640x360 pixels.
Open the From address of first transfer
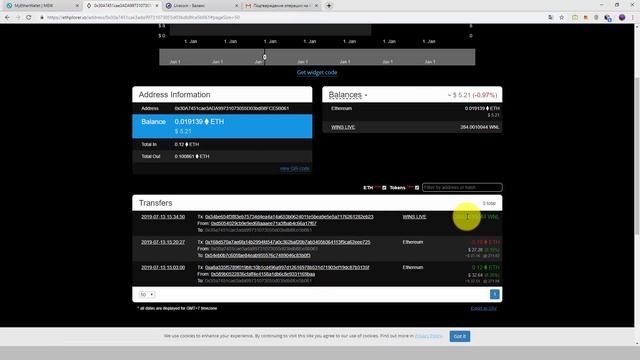pos(263,223)
